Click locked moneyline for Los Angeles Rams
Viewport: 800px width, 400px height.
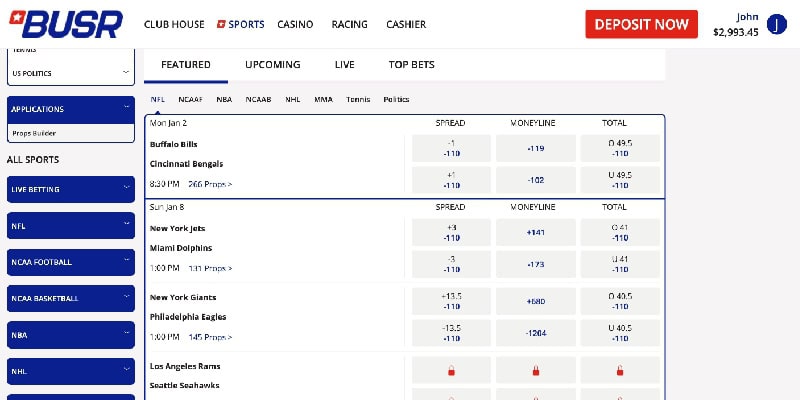pos(536,370)
